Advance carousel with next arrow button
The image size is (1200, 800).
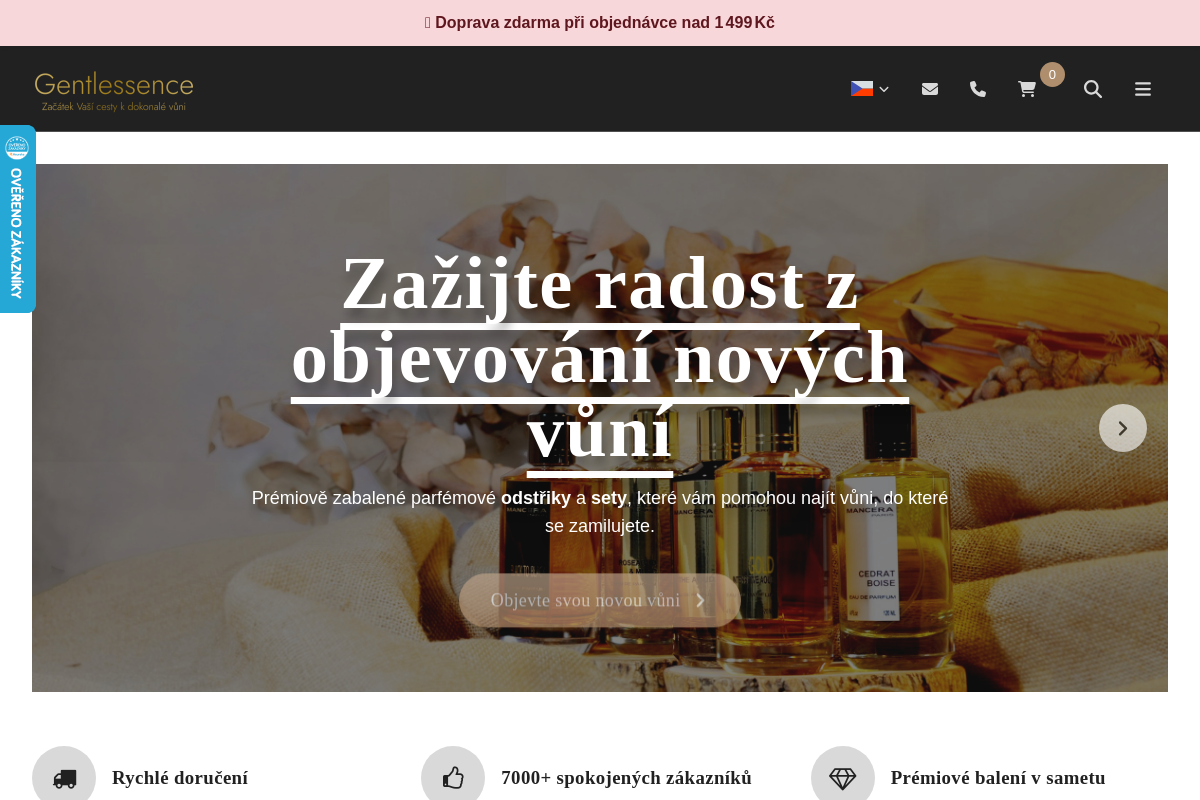pyautogui.click(x=1123, y=428)
